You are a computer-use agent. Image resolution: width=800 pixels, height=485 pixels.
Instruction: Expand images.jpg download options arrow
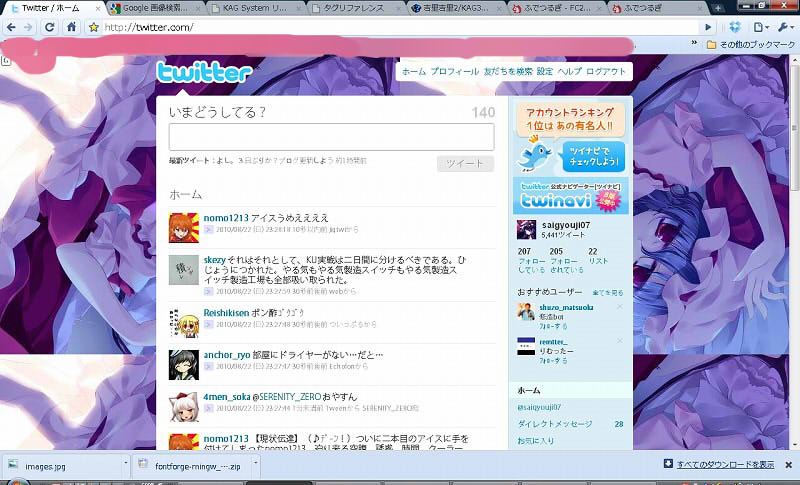pos(126,463)
